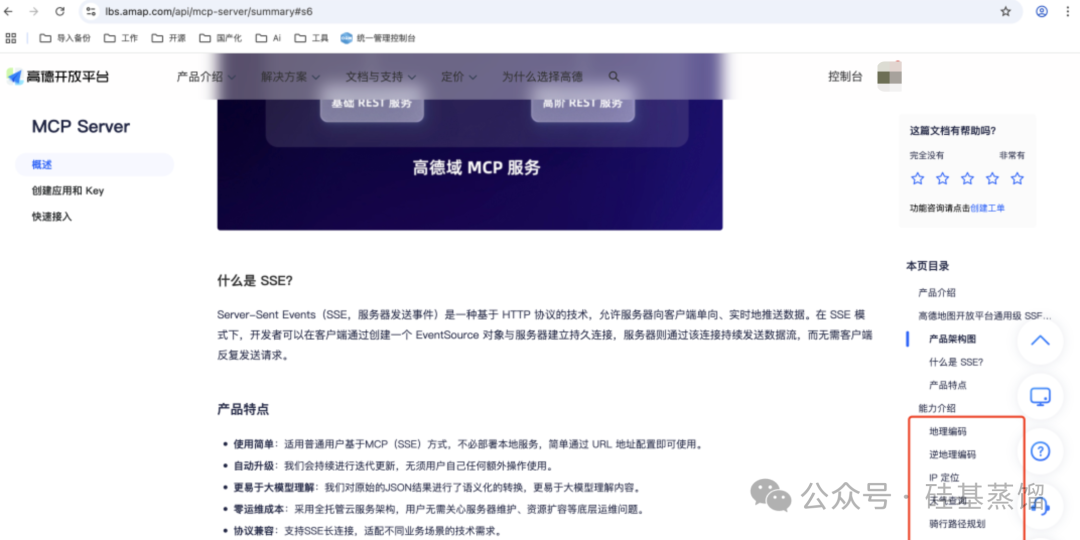Open 为什么选择高德 menu item
This screenshot has width=1080, height=540.
coord(542,76)
